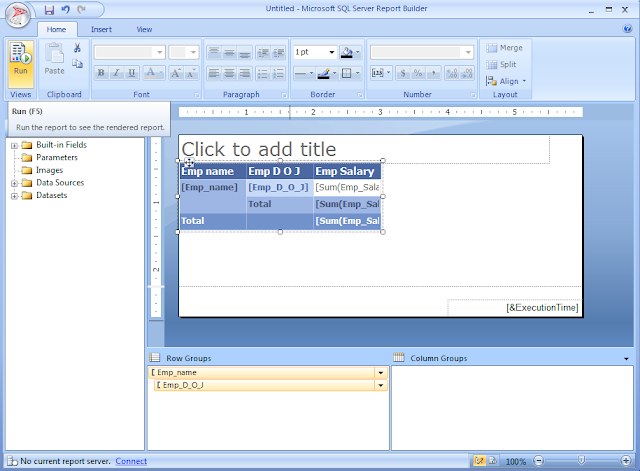640x471 pixels.
Task: Toggle italic formatting
Action: coord(116,73)
